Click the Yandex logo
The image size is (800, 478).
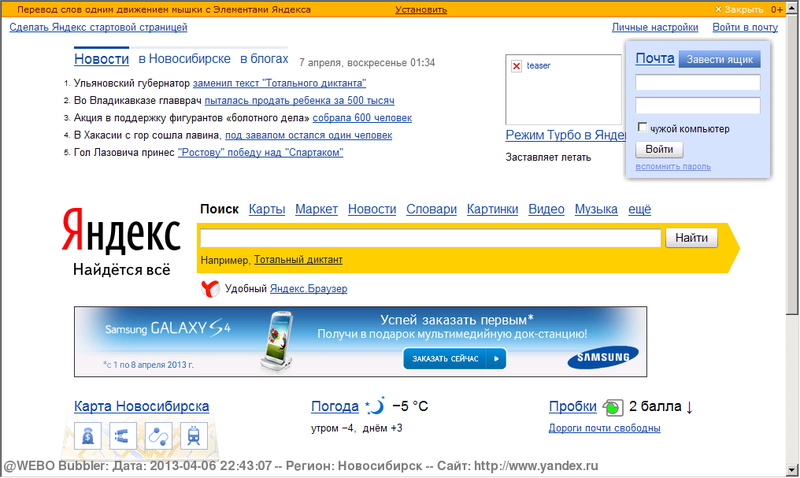click(121, 230)
